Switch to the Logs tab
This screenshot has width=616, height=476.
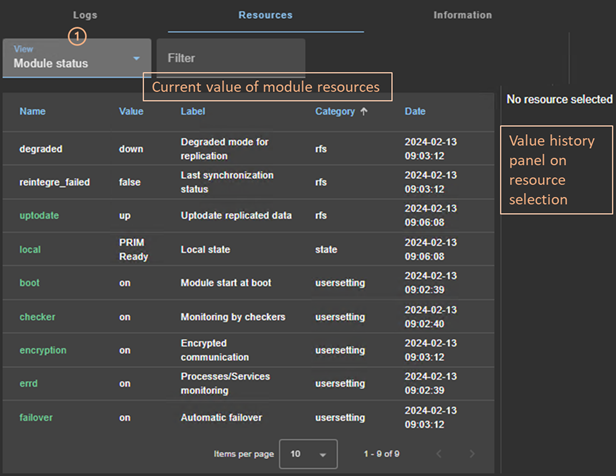pyautogui.click(x=85, y=16)
